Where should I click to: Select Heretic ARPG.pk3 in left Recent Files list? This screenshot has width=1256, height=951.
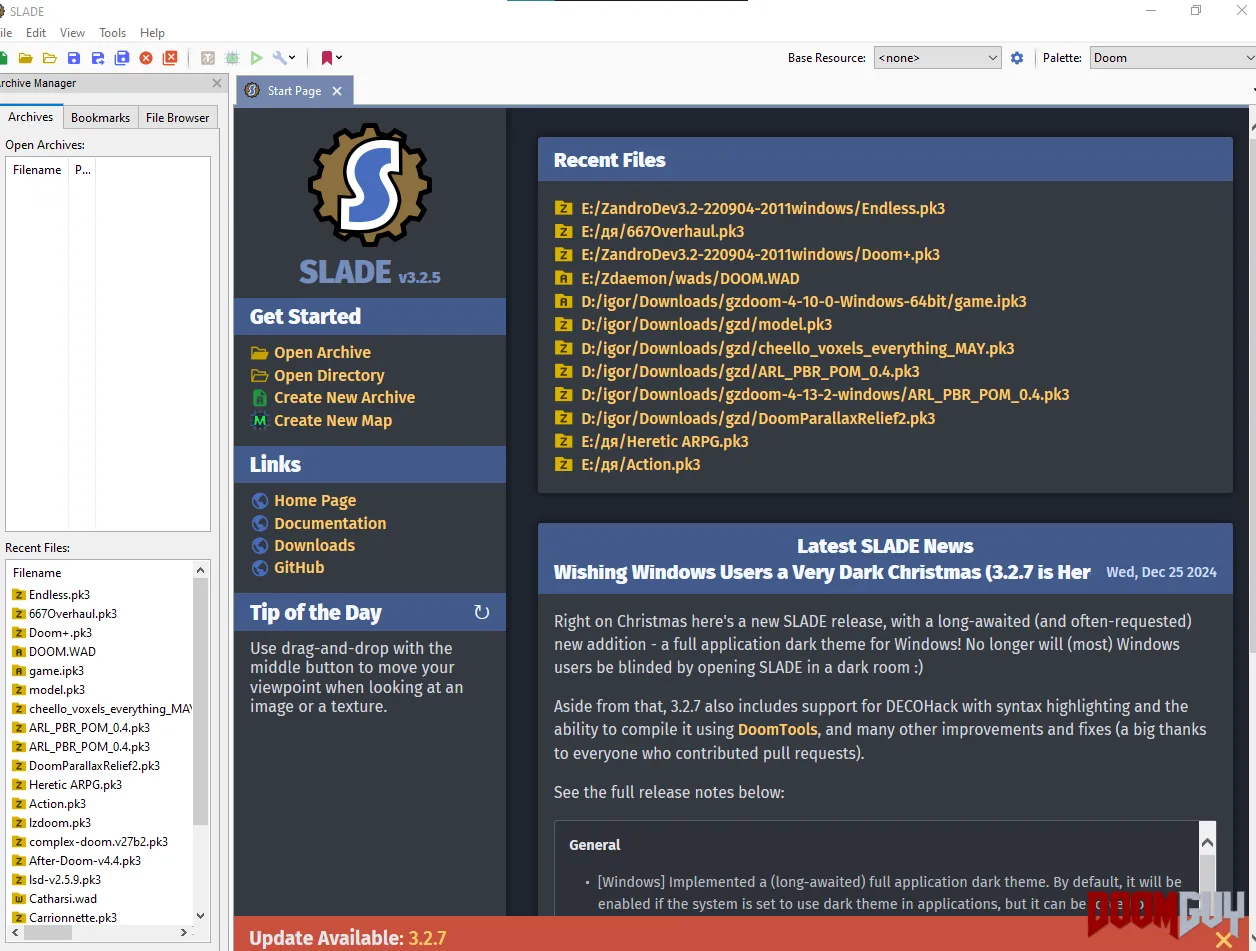pos(75,785)
